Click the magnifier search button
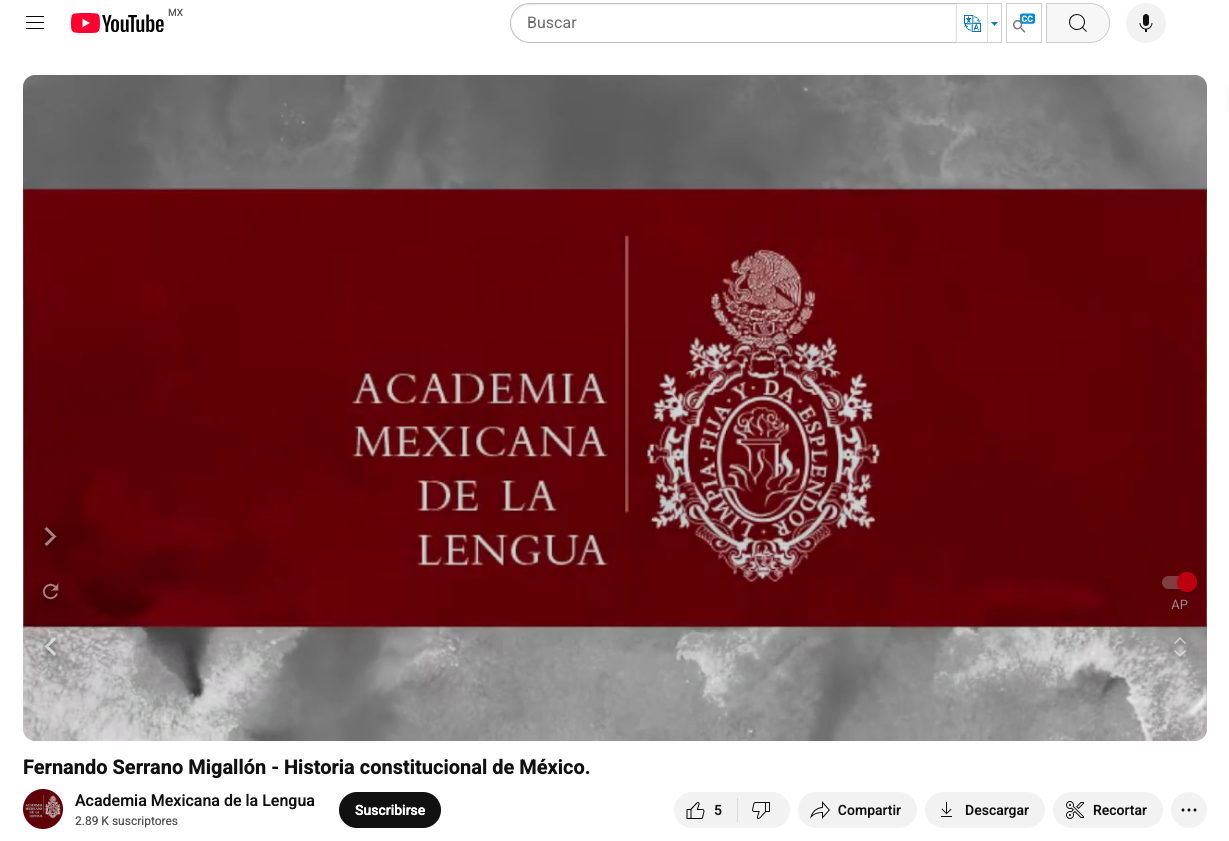The height and width of the screenshot is (841, 1229). point(1078,23)
